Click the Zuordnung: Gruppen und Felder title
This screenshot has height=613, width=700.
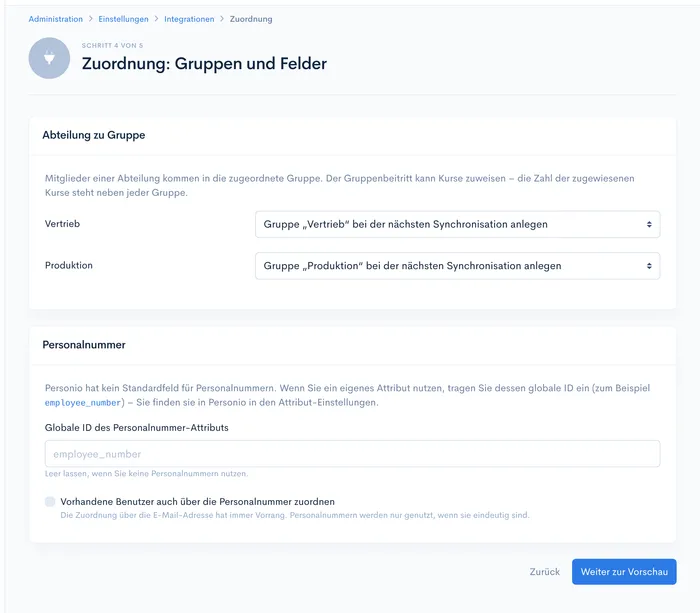(204, 64)
